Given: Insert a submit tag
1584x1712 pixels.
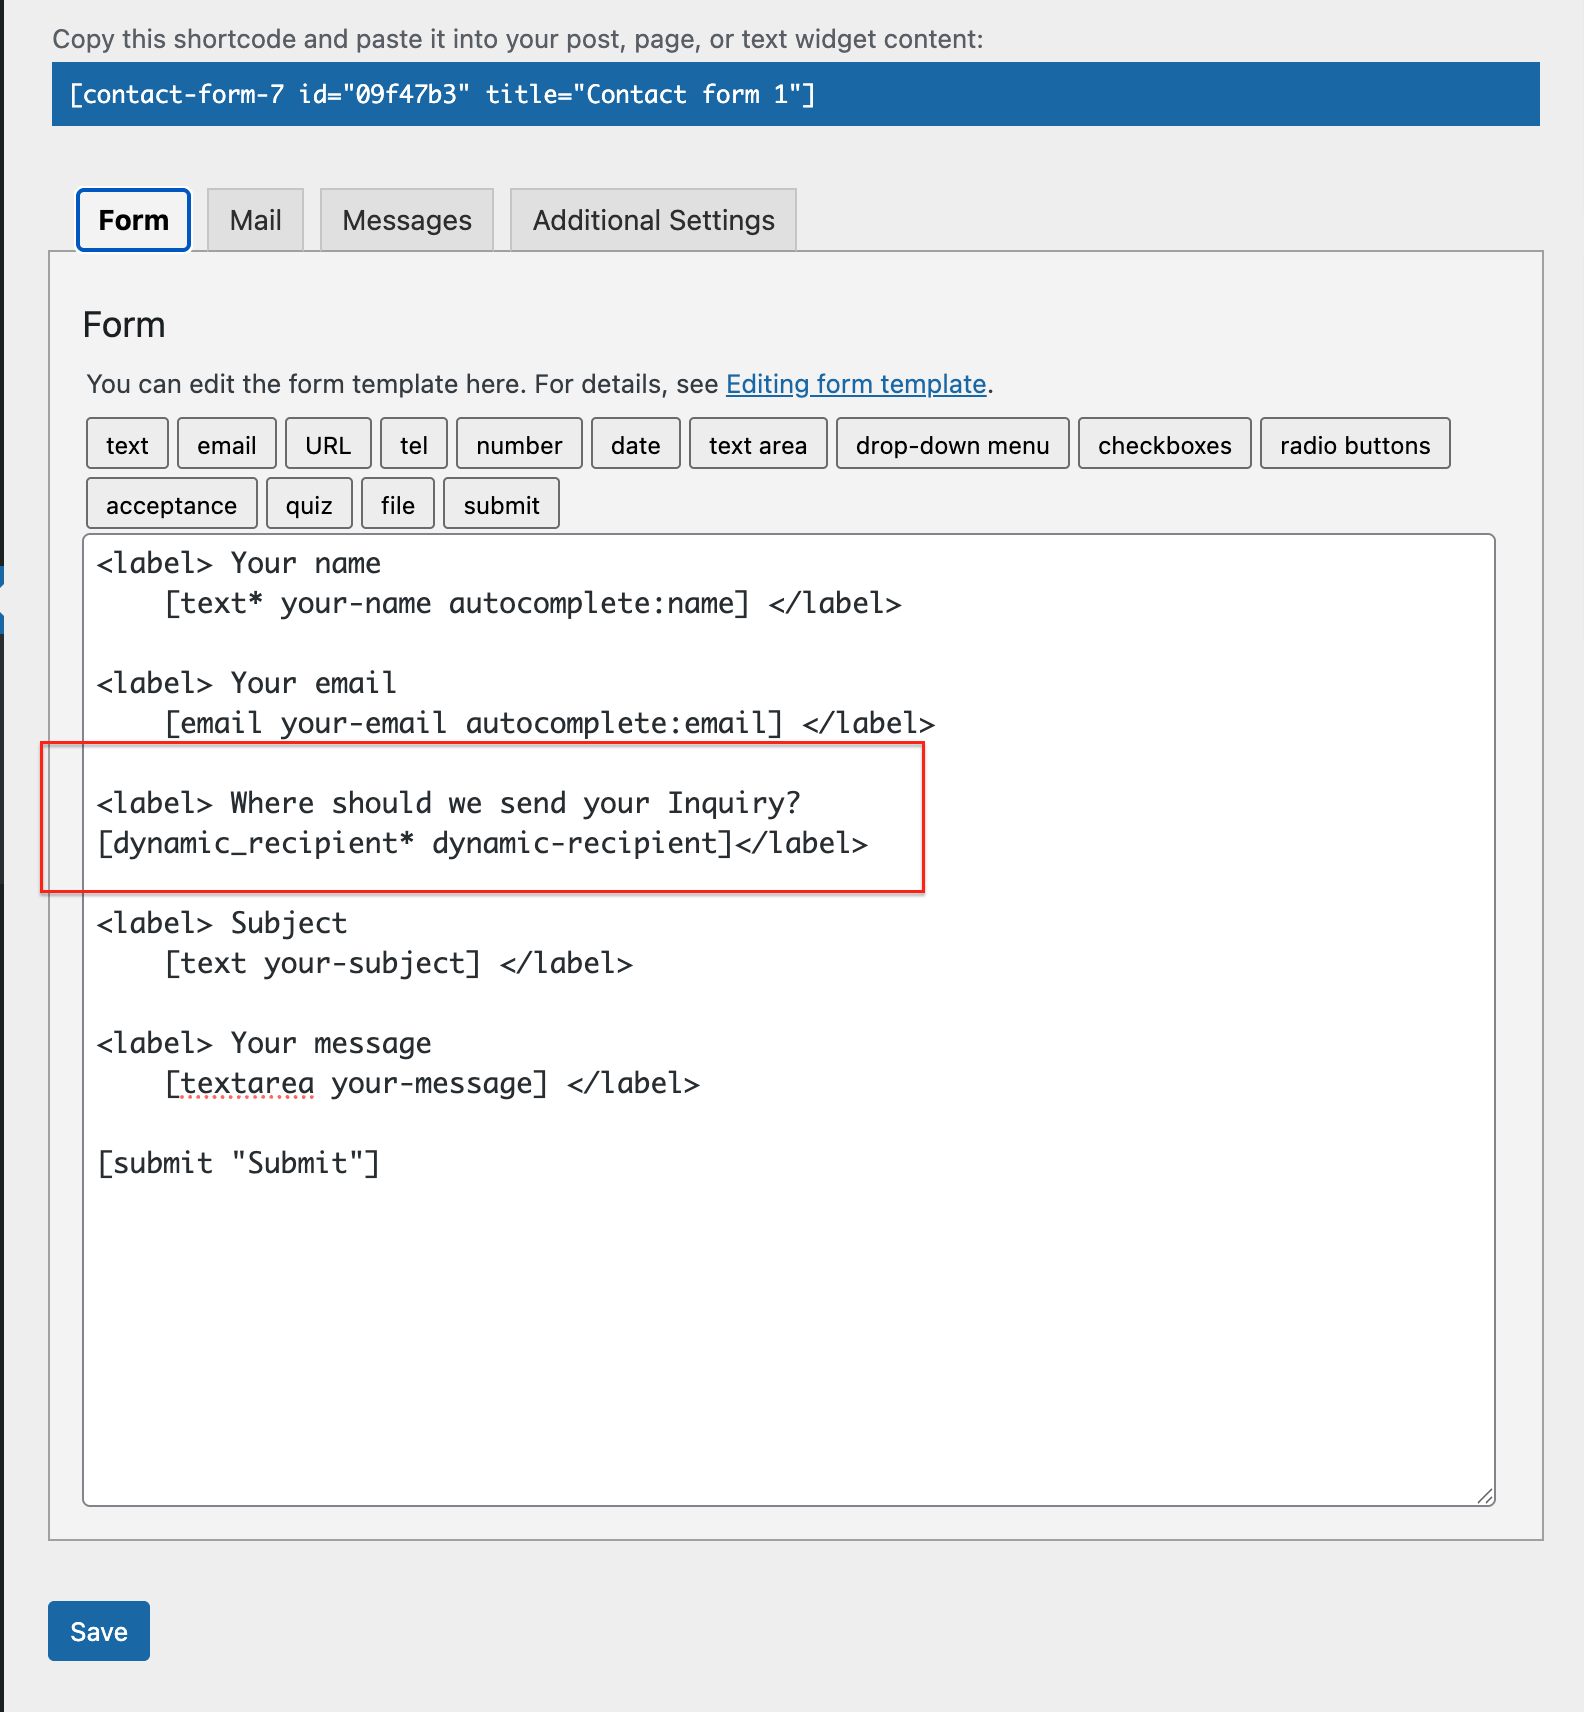Looking at the screenshot, I should click(501, 504).
